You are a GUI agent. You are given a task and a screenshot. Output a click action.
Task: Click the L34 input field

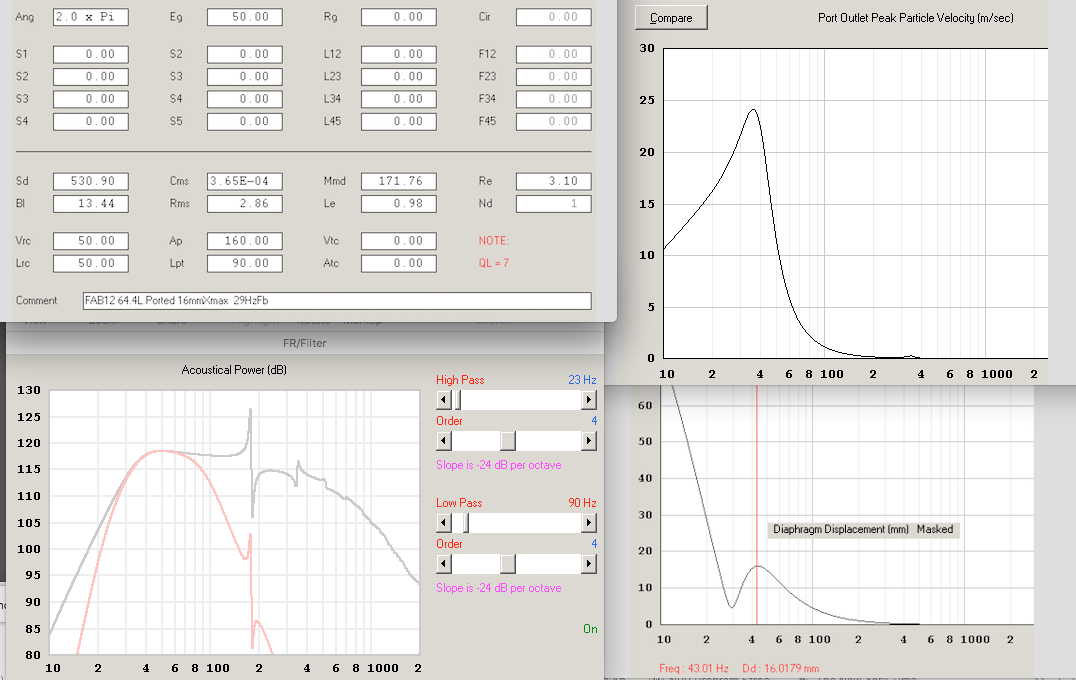(399, 99)
